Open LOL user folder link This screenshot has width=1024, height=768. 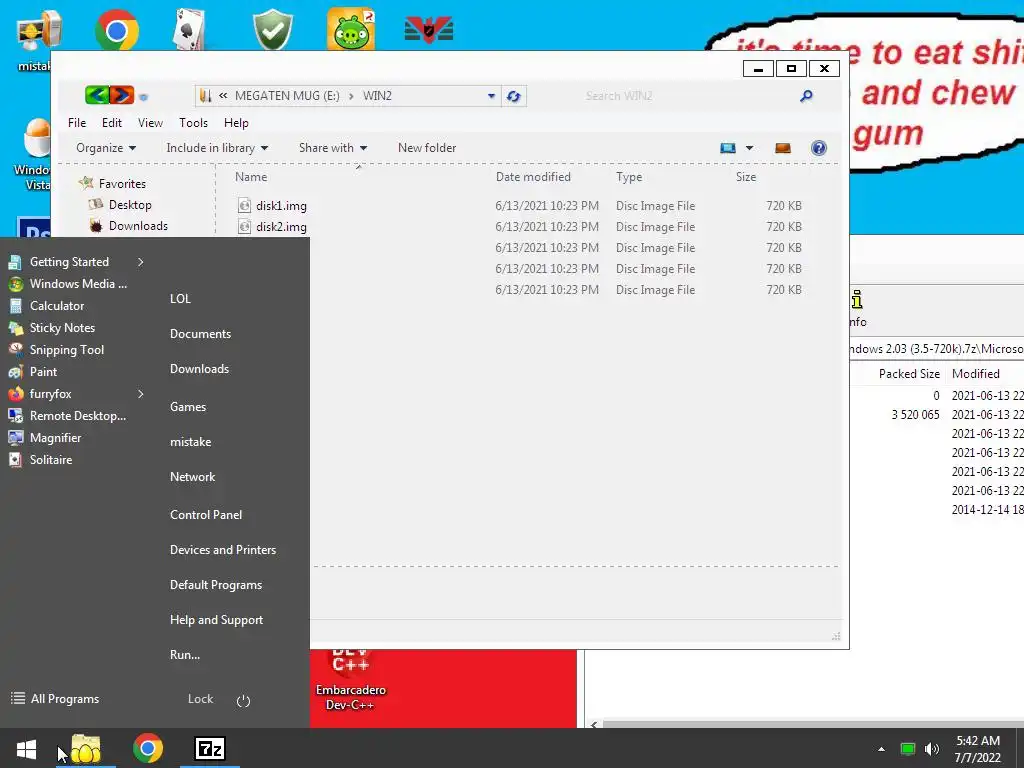click(180, 298)
